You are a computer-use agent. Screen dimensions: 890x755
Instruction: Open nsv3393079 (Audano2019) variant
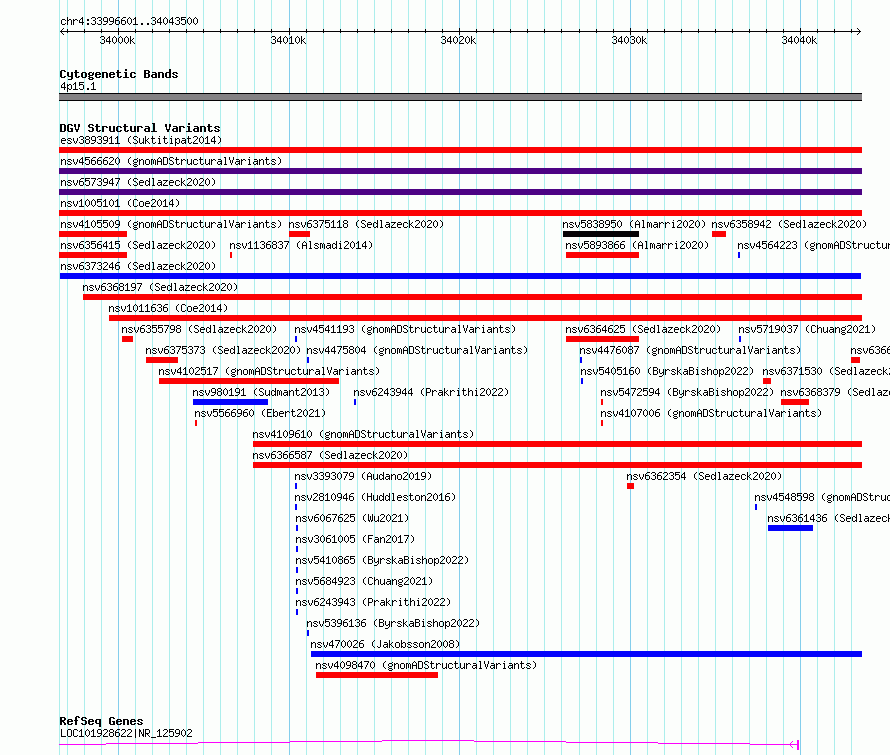[363, 476]
